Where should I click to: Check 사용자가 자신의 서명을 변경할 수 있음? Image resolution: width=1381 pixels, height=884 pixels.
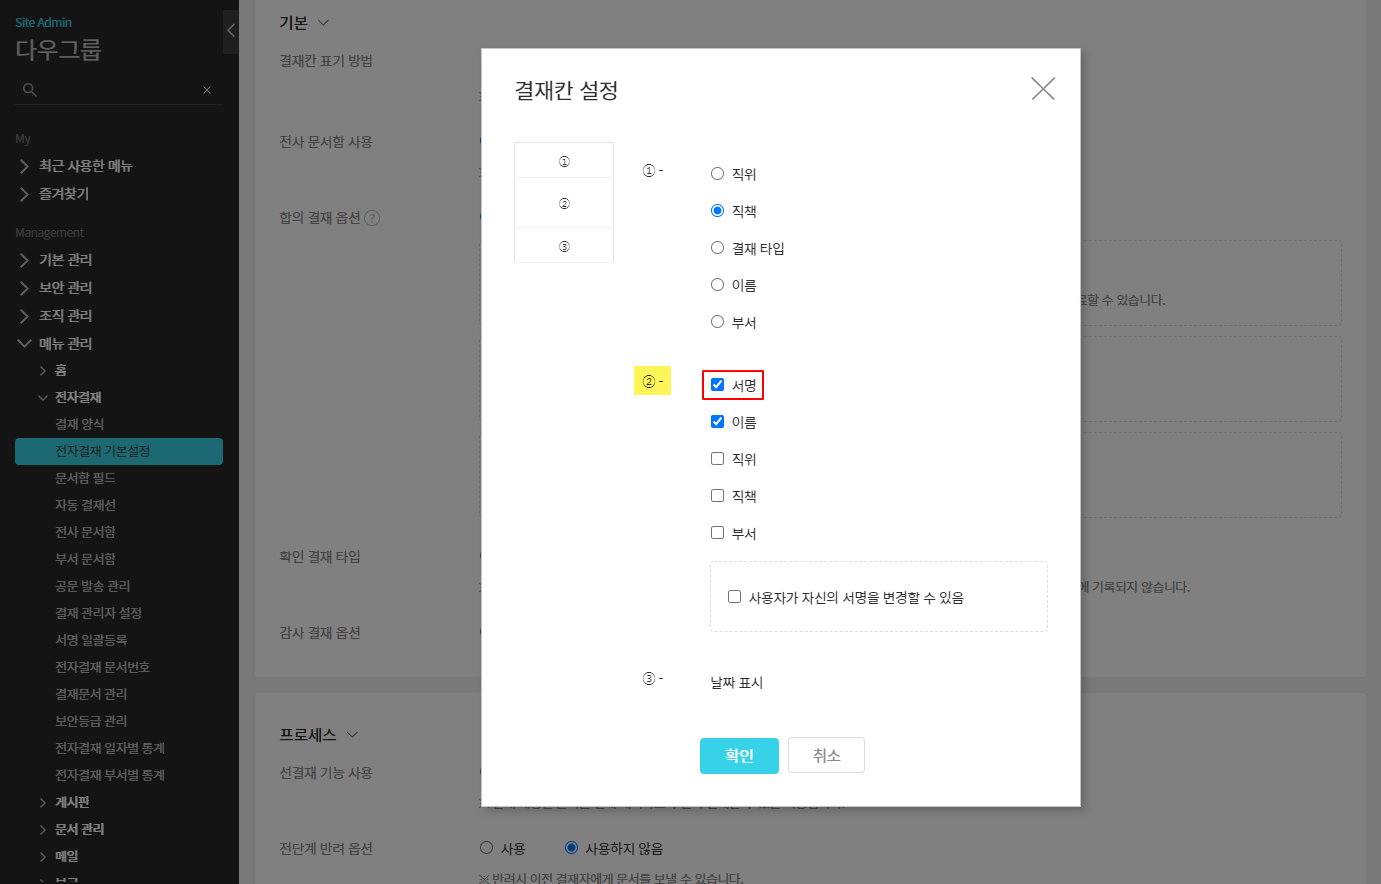(734, 597)
